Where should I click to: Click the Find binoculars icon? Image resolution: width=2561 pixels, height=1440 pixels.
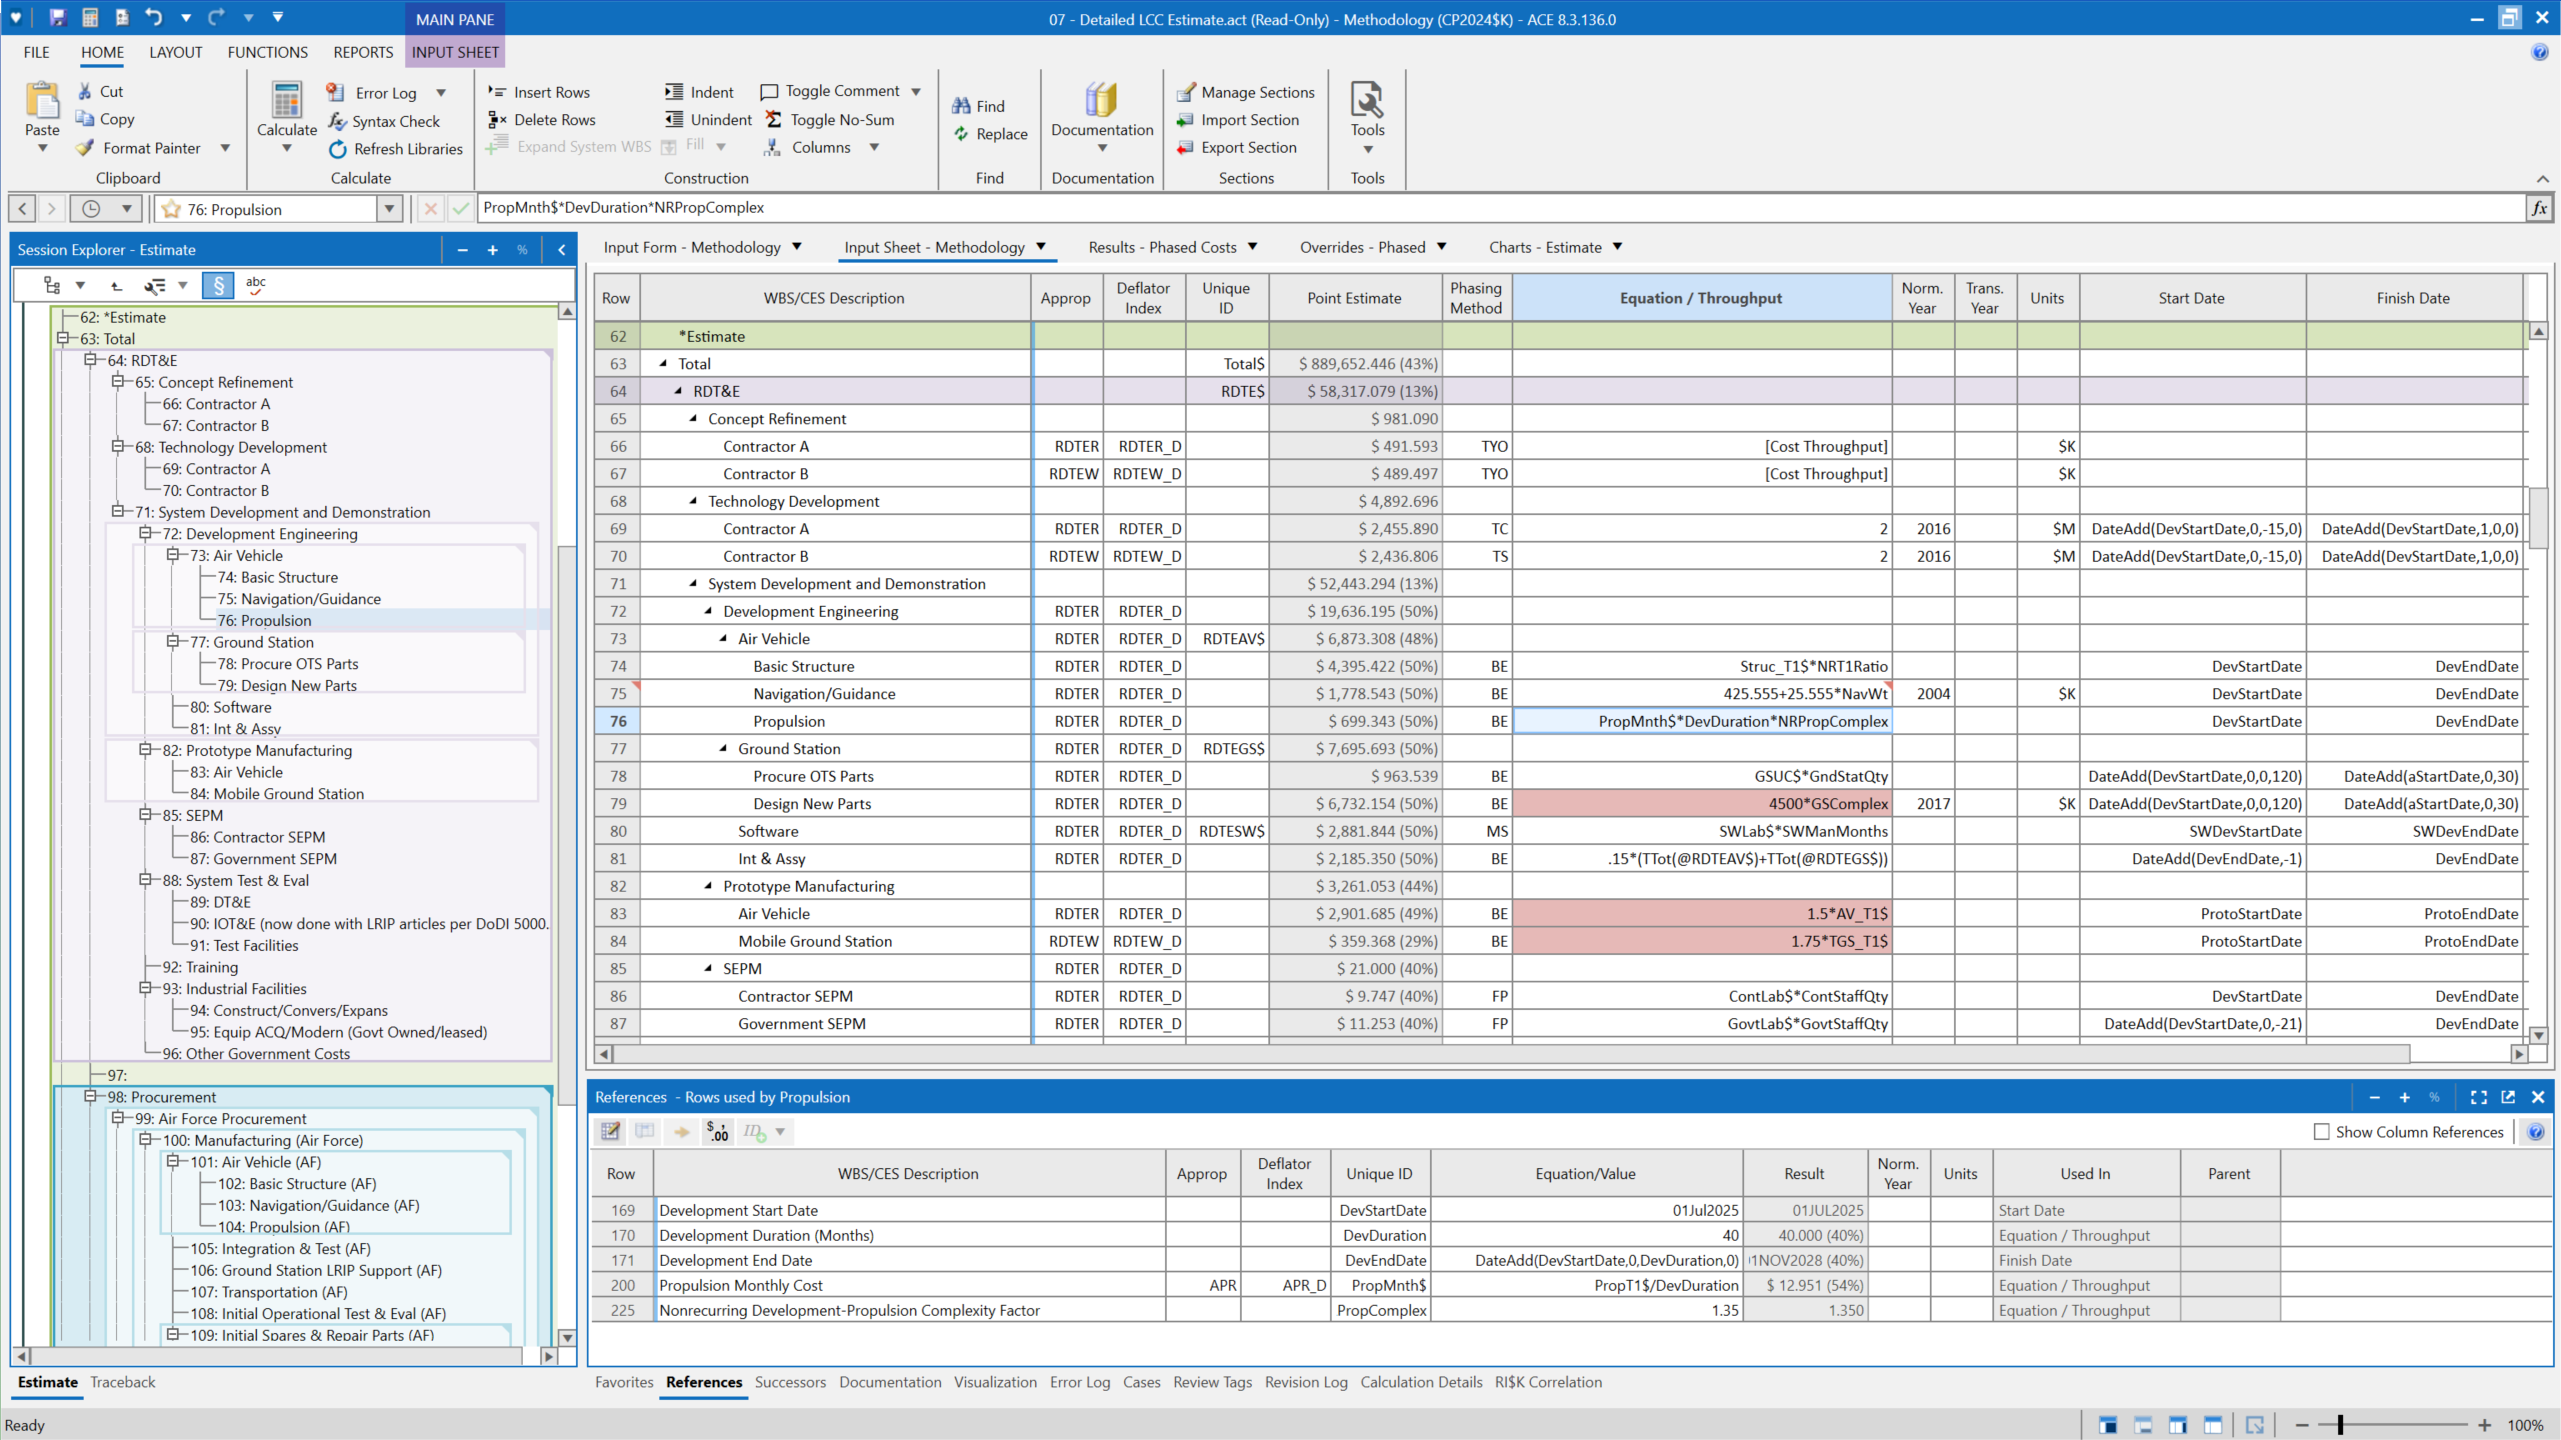click(961, 105)
